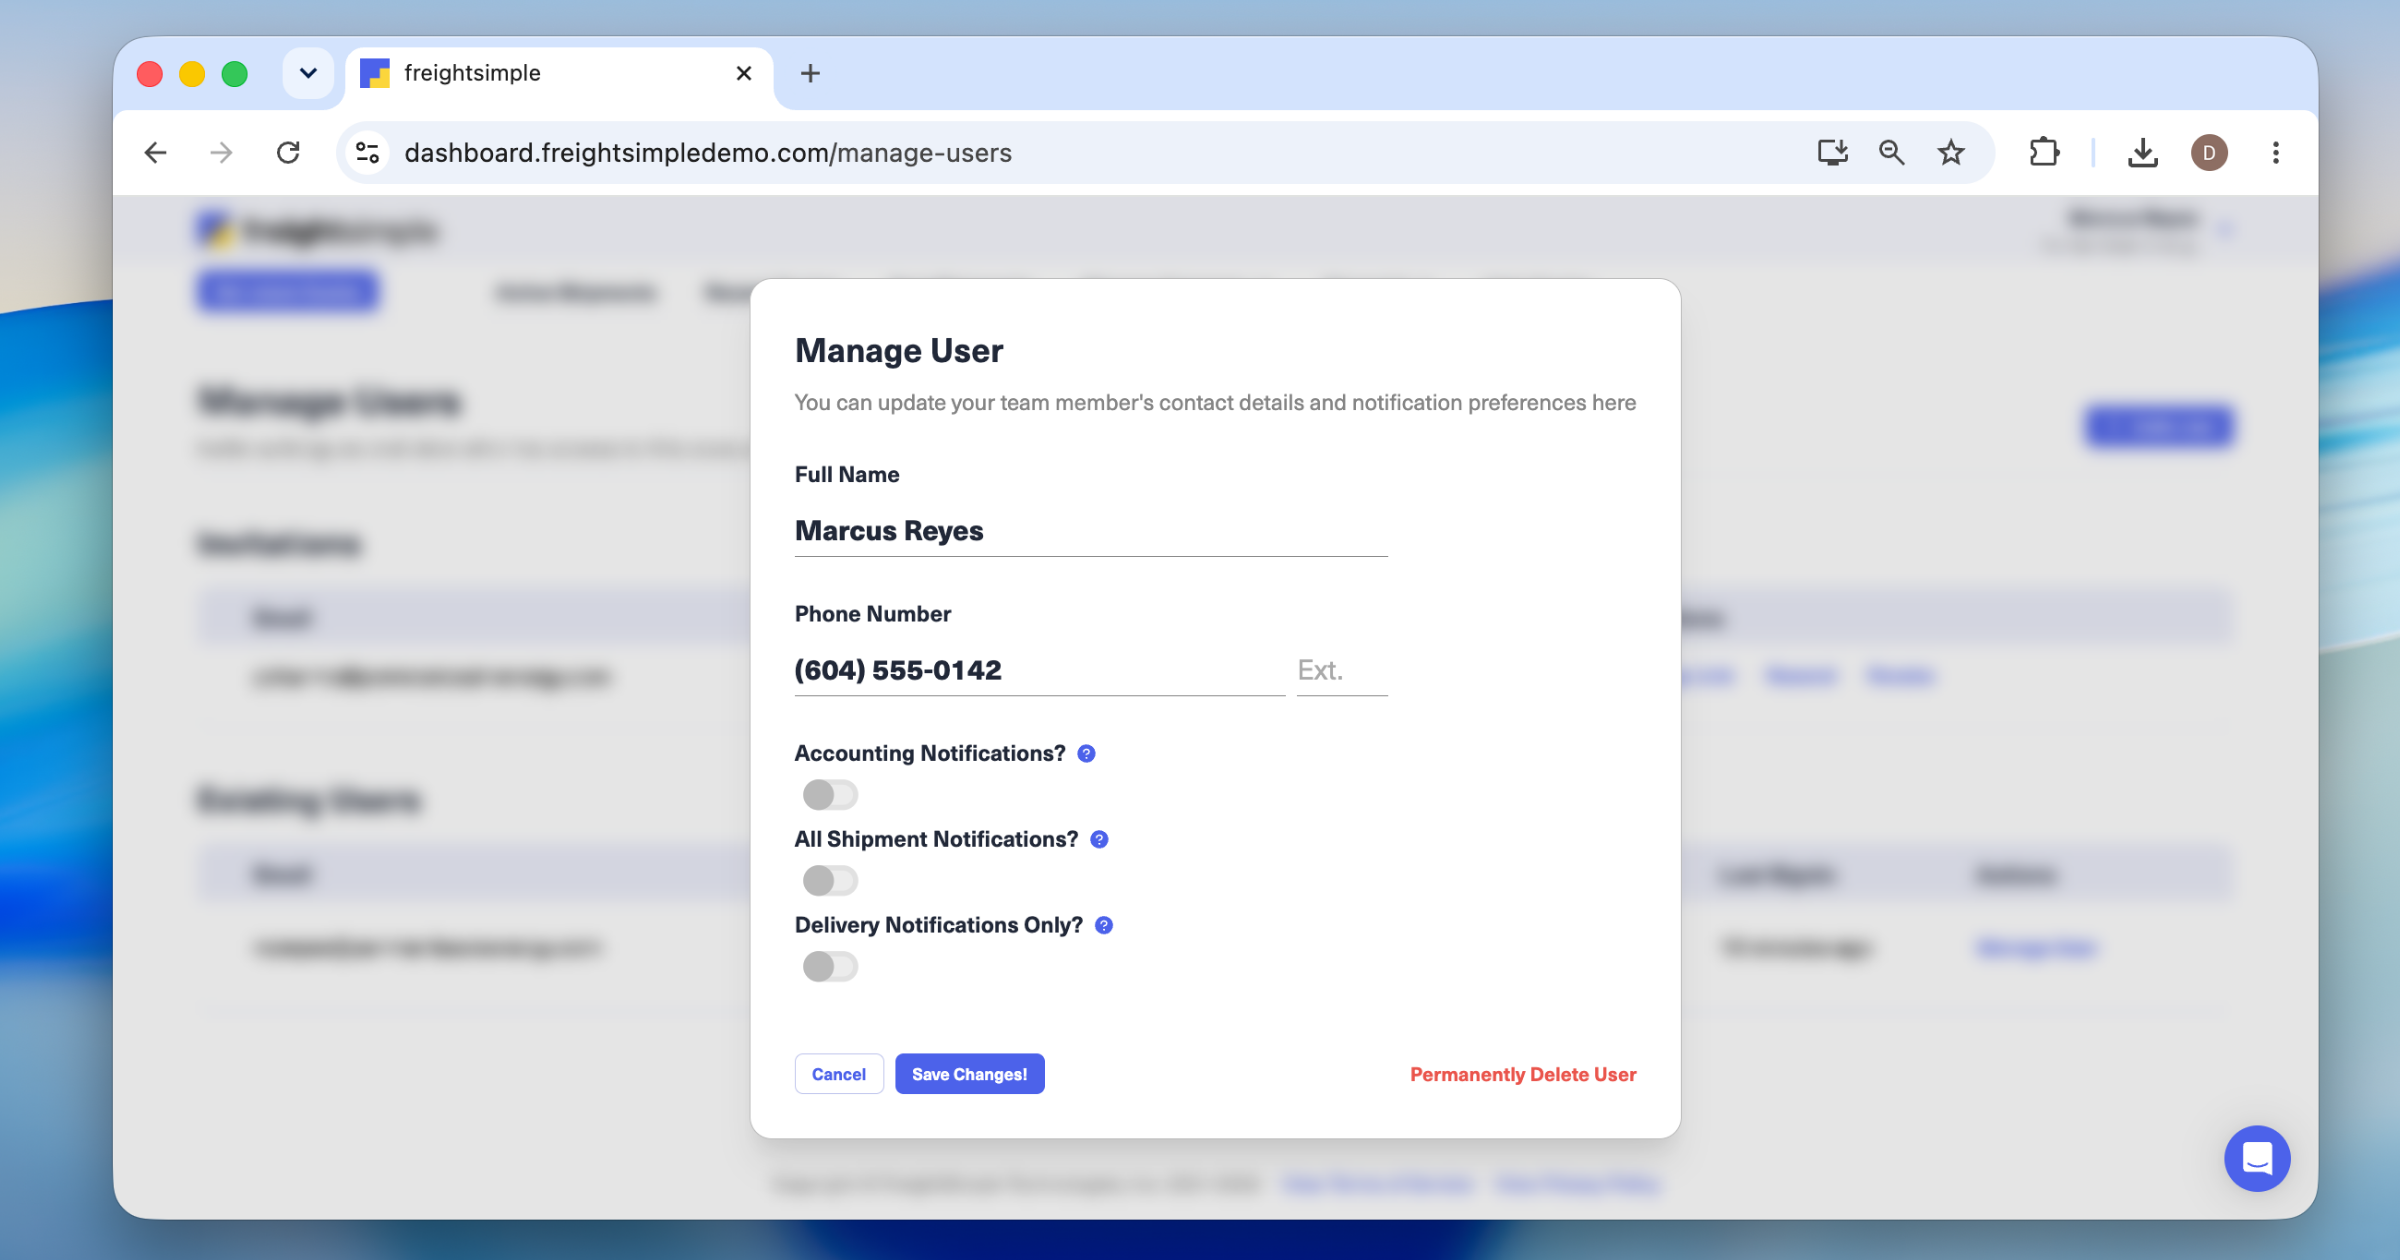The width and height of the screenshot is (2400, 1260).
Task: Click the Delivery Notifications Only? label
Action: [939, 926]
